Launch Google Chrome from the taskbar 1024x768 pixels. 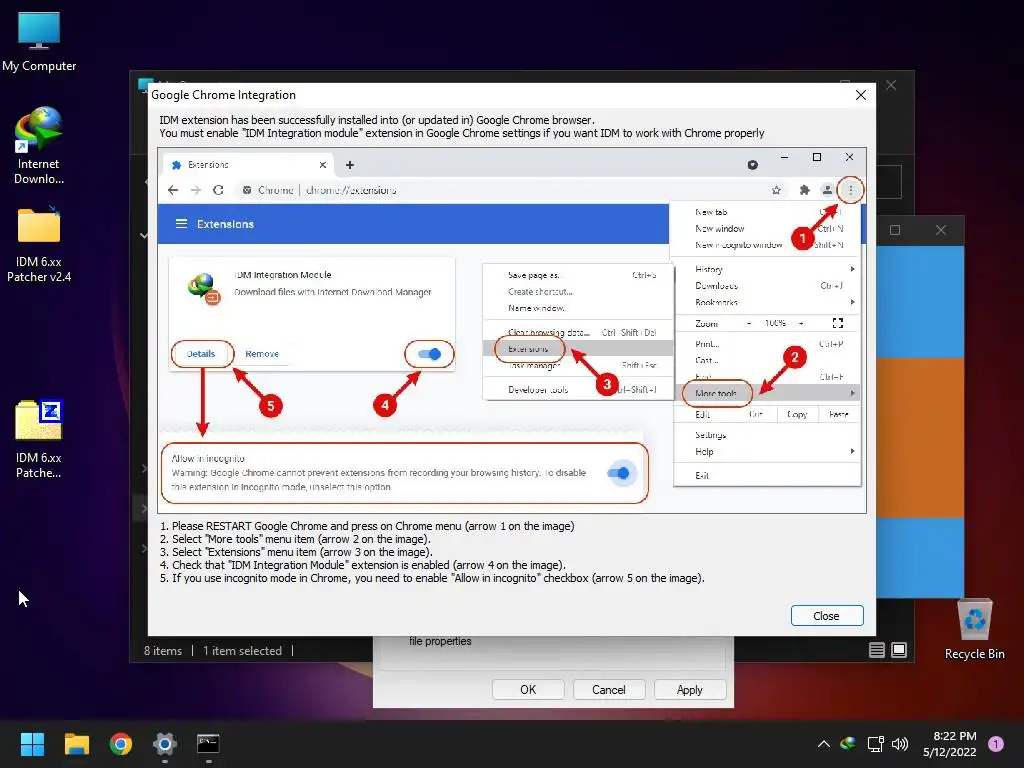pyautogui.click(x=121, y=744)
